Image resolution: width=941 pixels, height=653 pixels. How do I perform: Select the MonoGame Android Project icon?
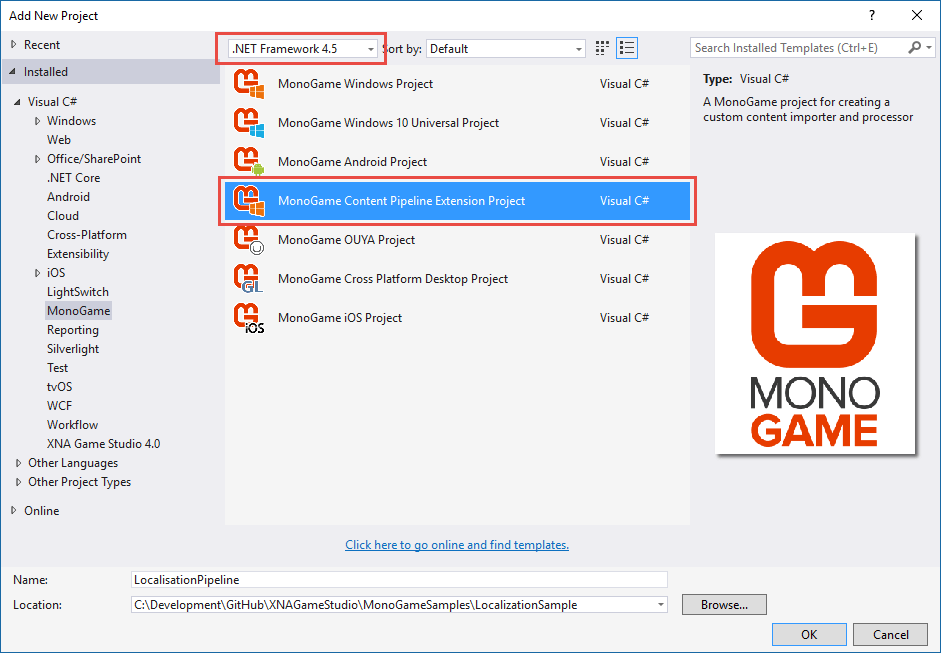pyautogui.click(x=249, y=162)
